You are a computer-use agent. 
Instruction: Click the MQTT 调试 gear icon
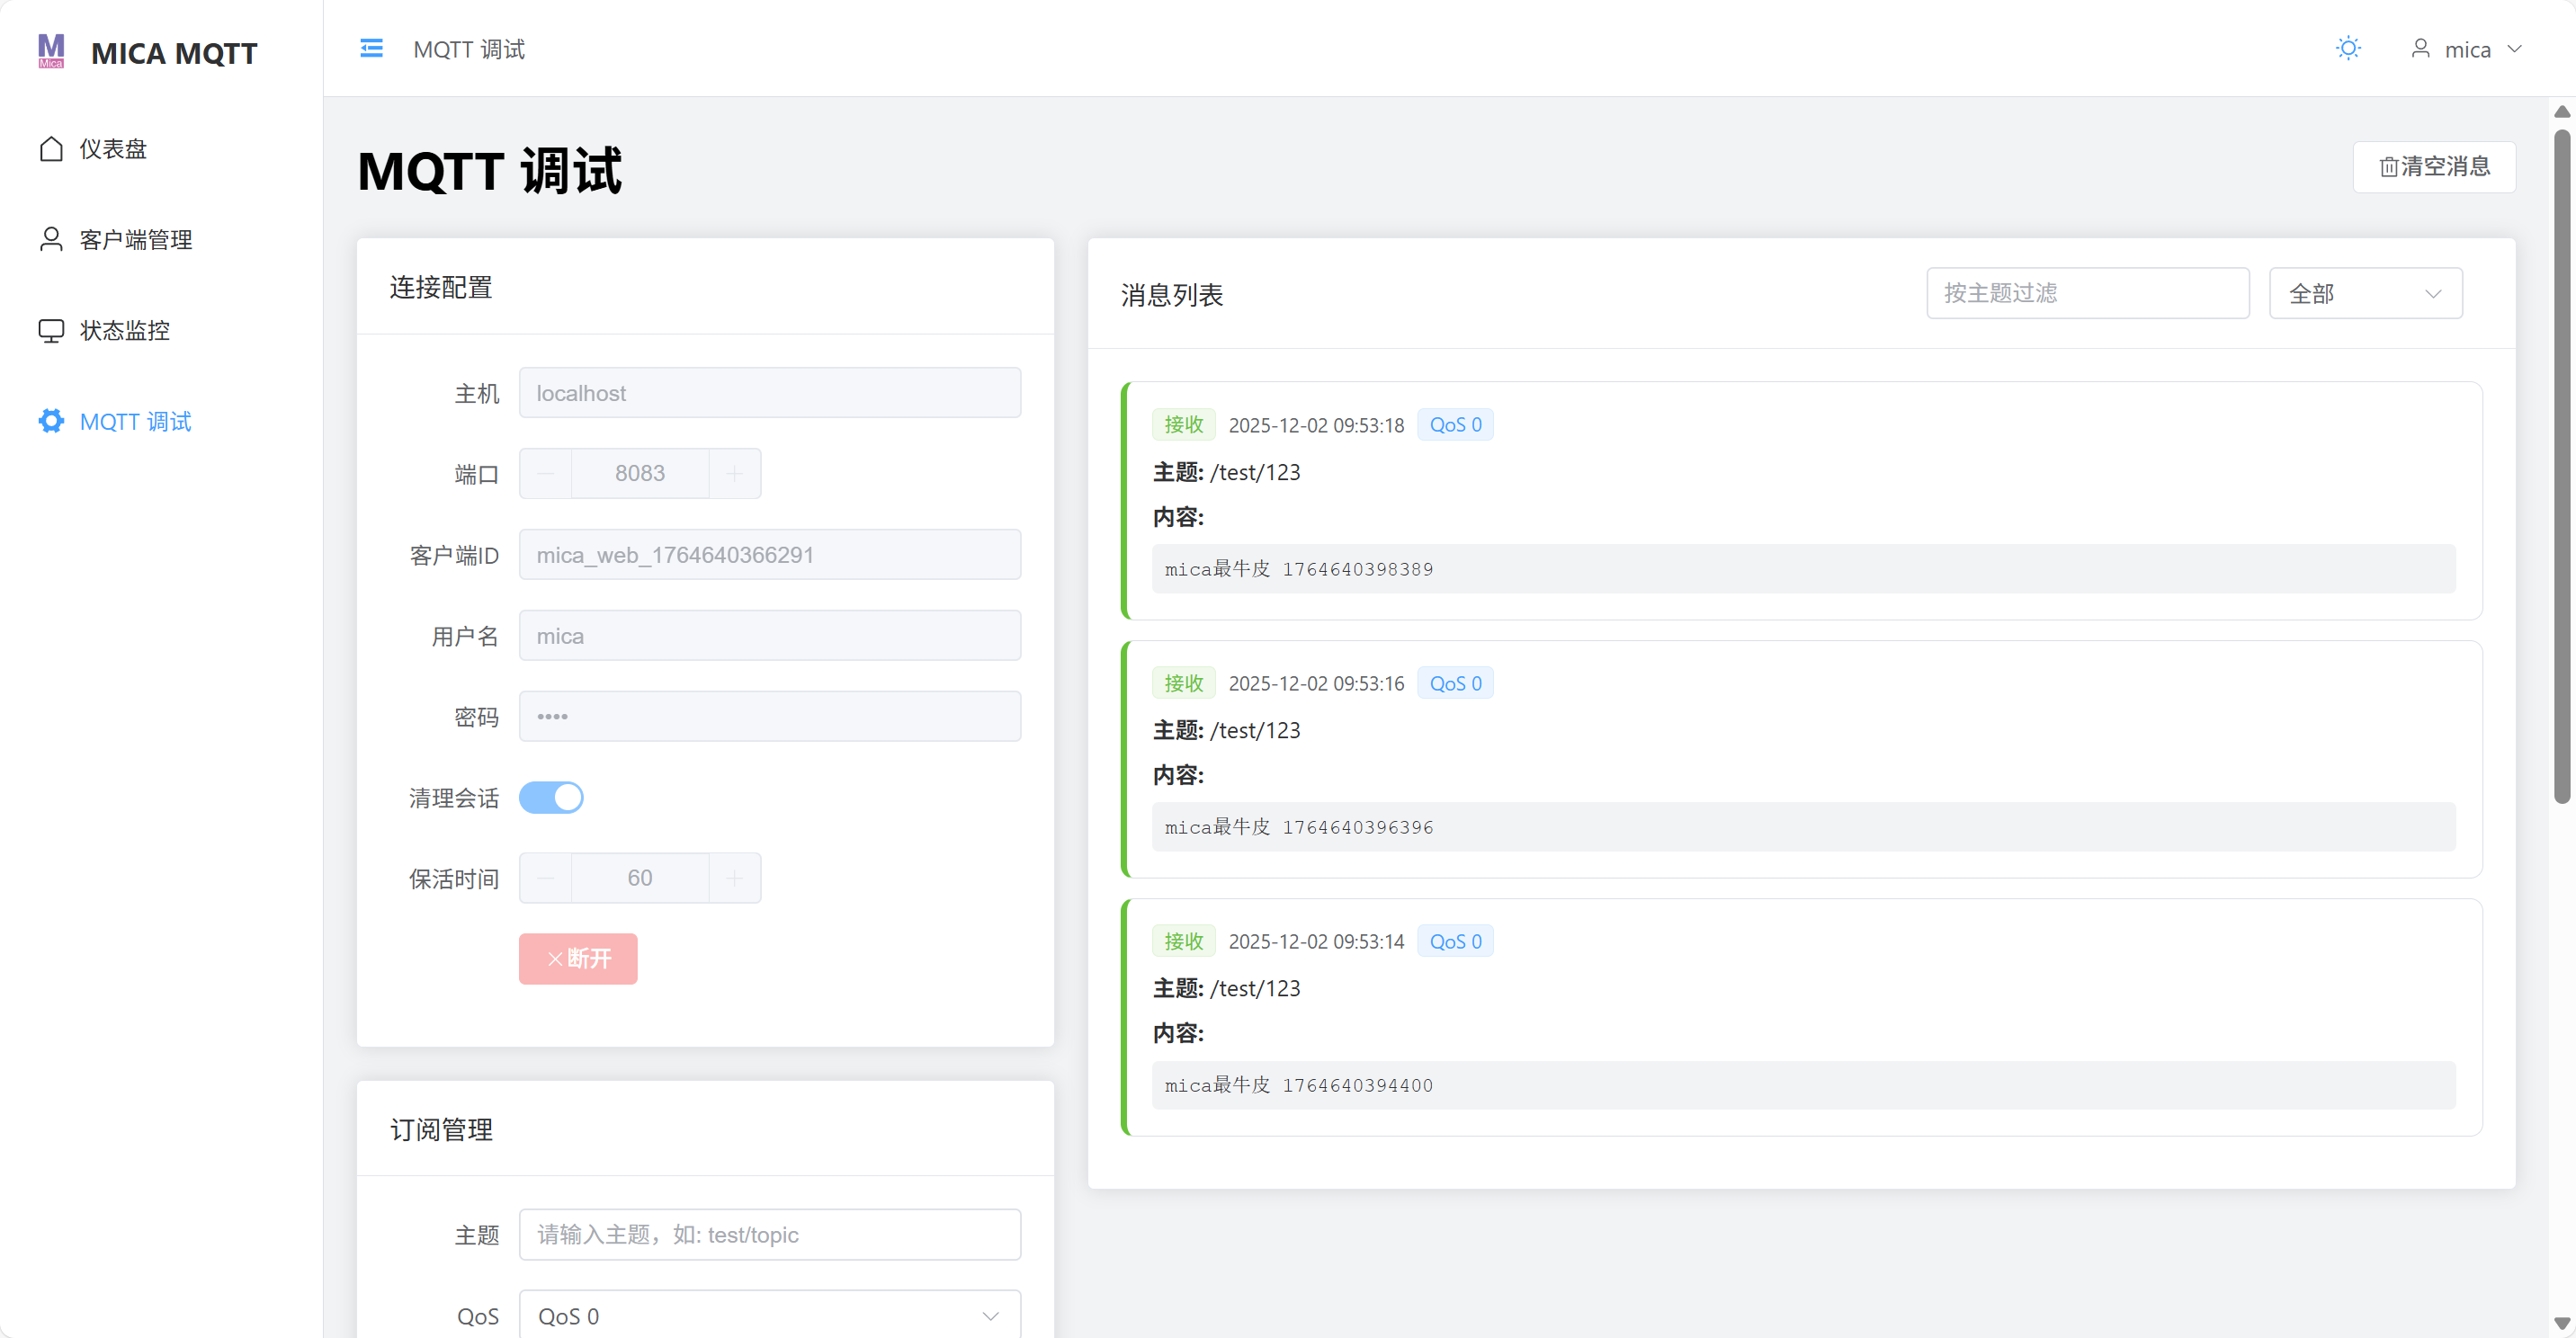(52, 421)
